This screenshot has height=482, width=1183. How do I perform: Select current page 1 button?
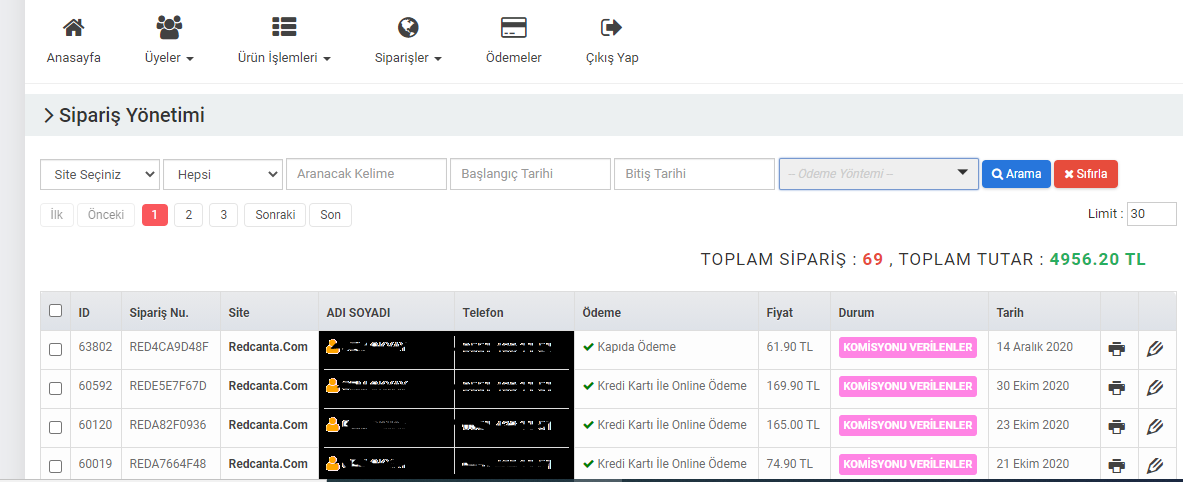(x=155, y=215)
